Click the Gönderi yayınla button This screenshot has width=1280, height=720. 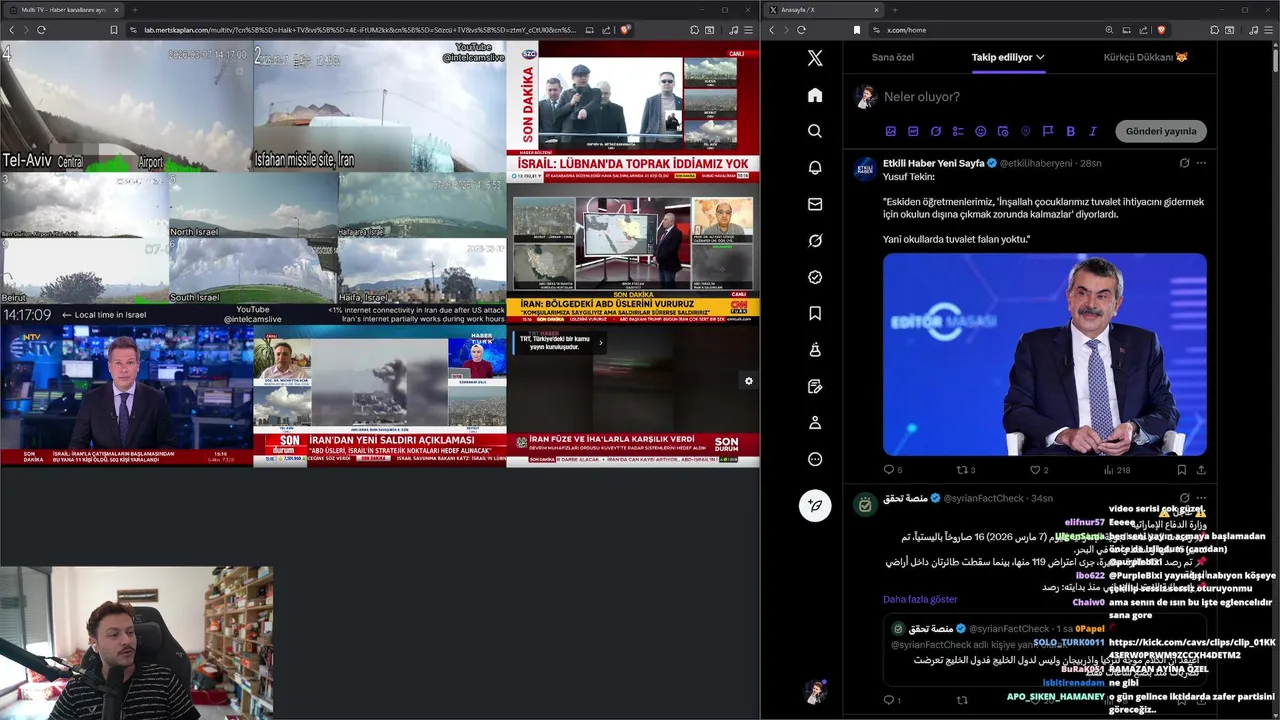pyautogui.click(x=1161, y=131)
